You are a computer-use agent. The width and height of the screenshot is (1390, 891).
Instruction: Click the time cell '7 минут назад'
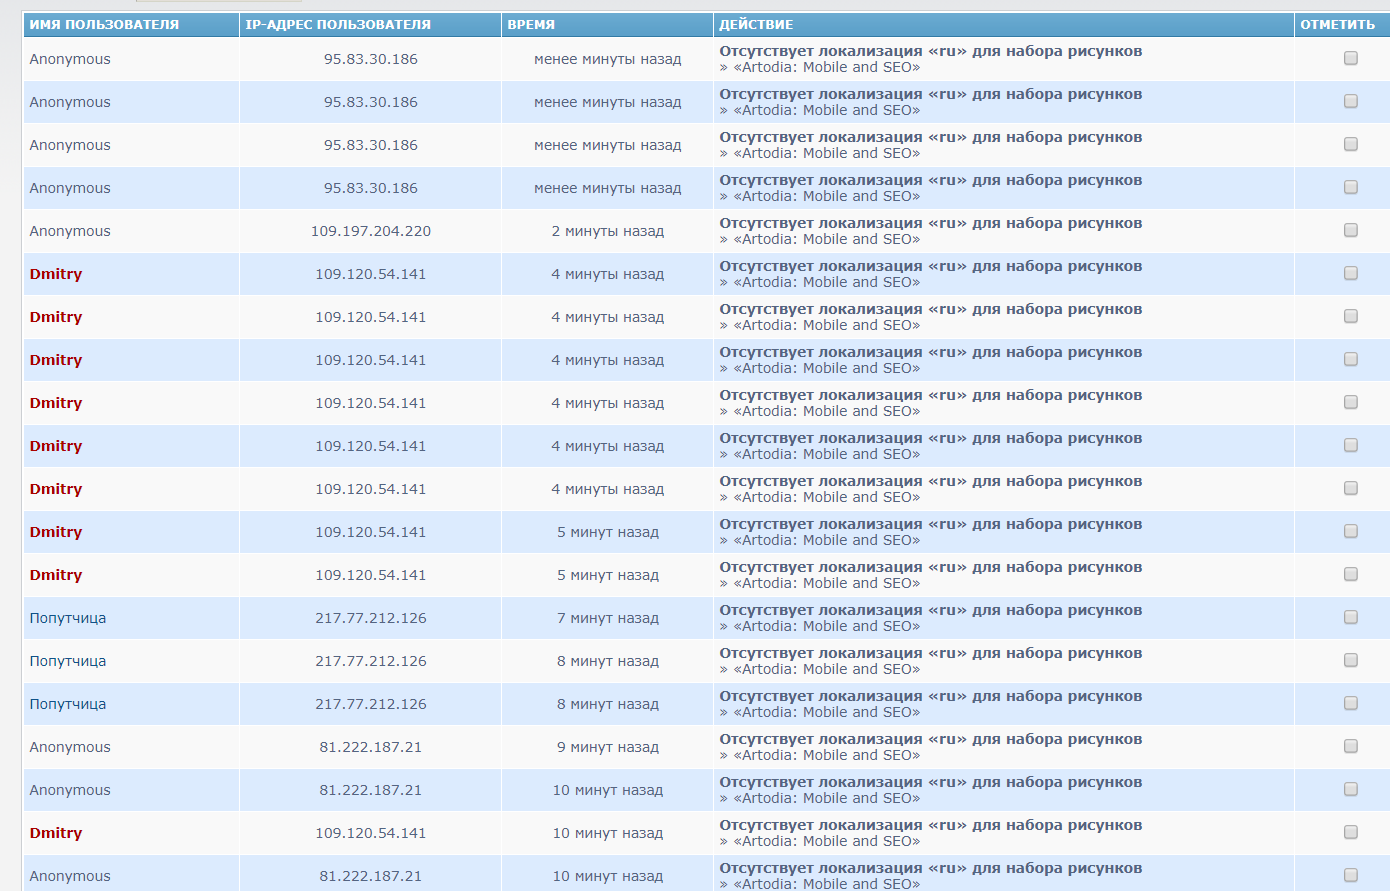tap(608, 618)
